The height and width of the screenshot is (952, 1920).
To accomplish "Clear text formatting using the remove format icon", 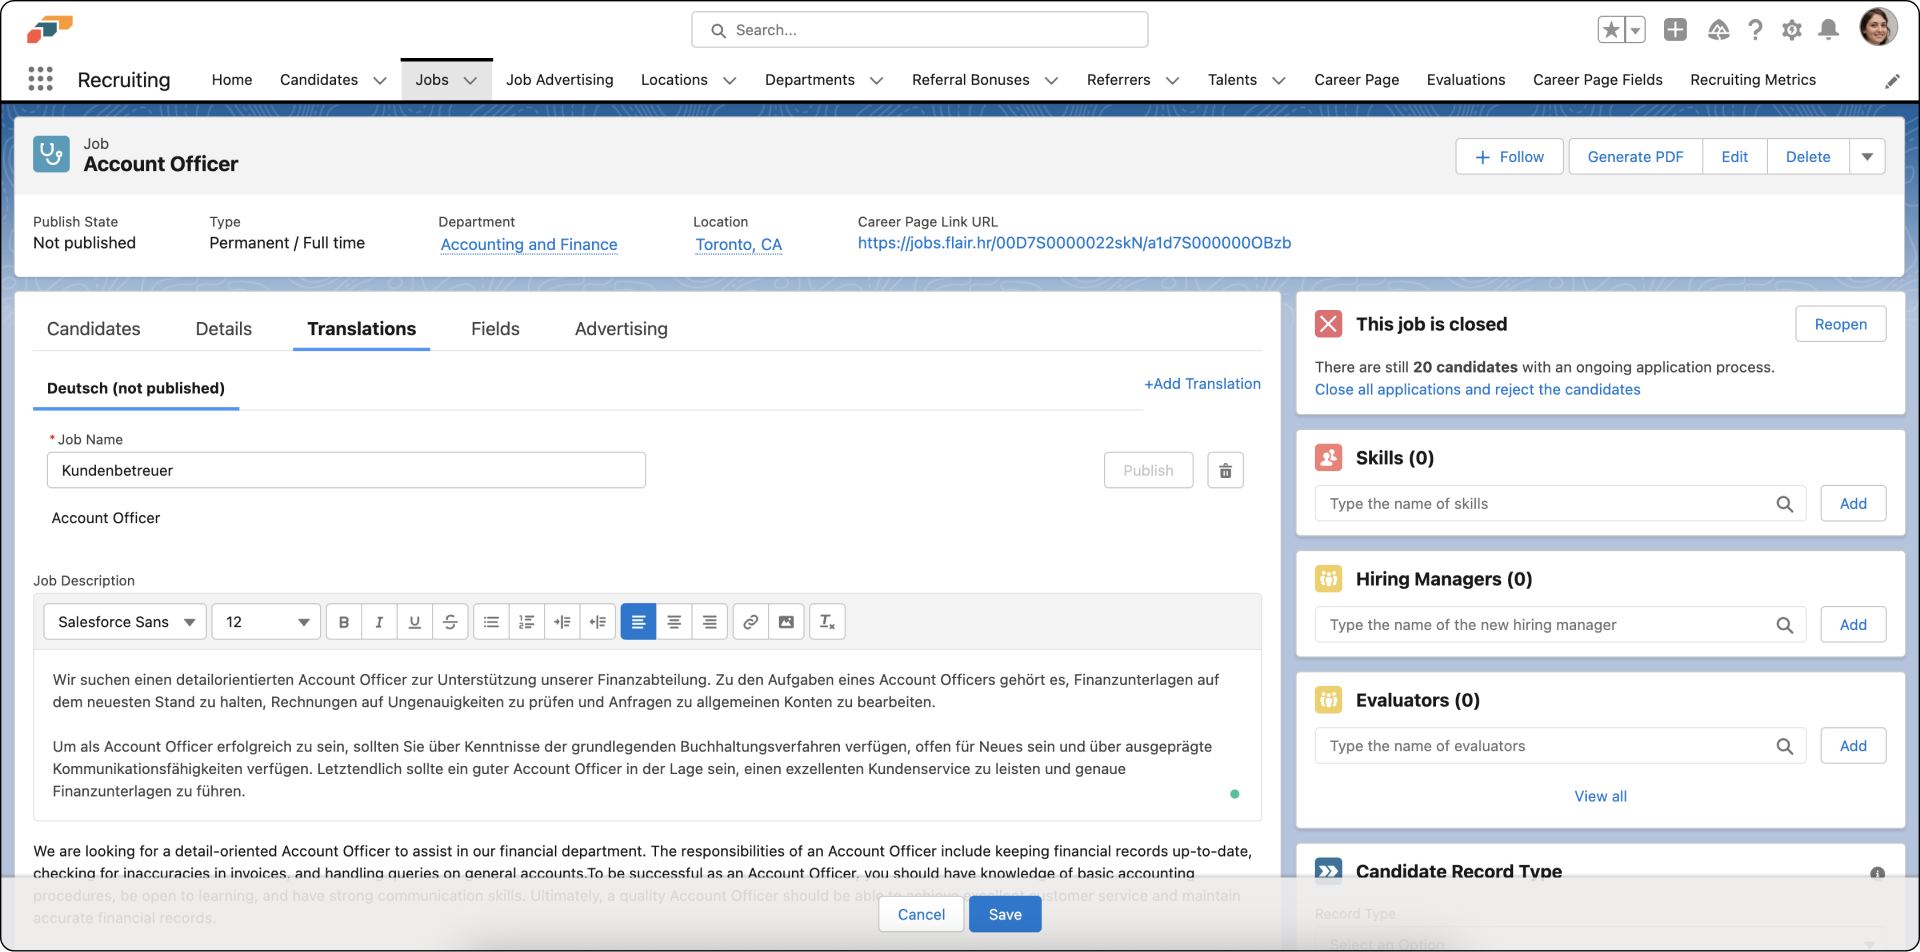I will [827, 621].
